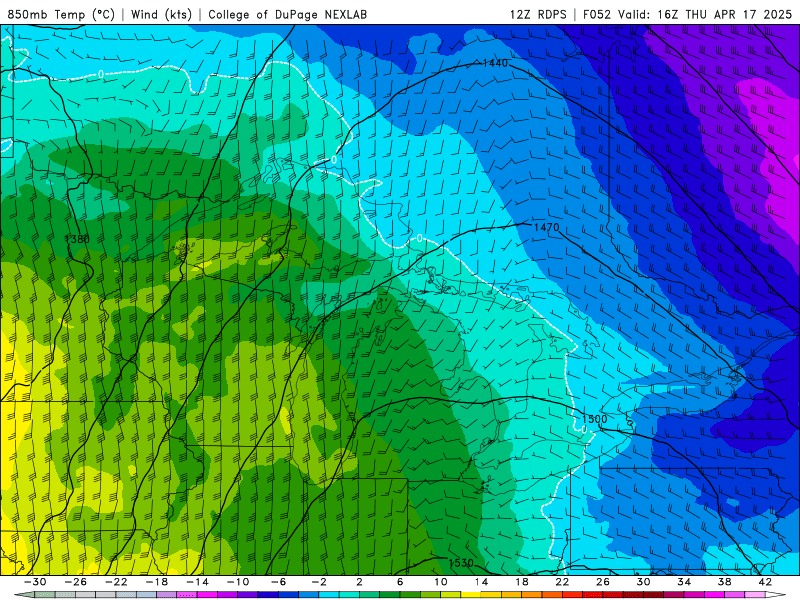Click the 14 value on the temperature scale
The image size is (800, 600).
pyautogui.click(x=481, y=582)
